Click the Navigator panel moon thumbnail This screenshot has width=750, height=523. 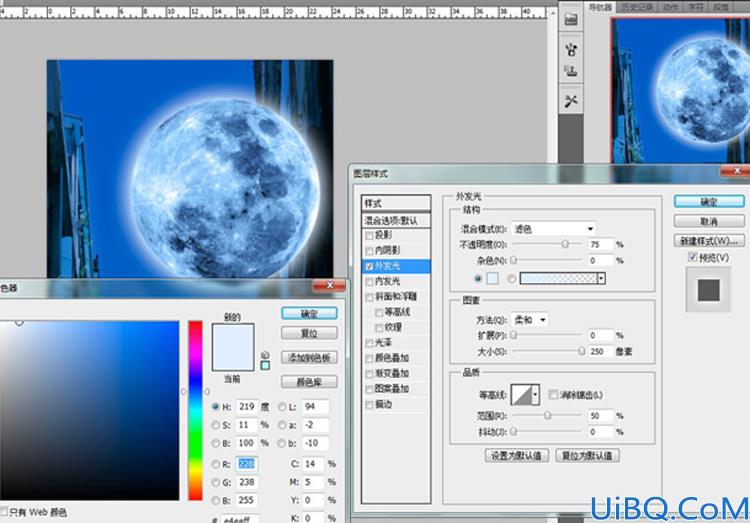pyautogui.click(x=681, y=91)
